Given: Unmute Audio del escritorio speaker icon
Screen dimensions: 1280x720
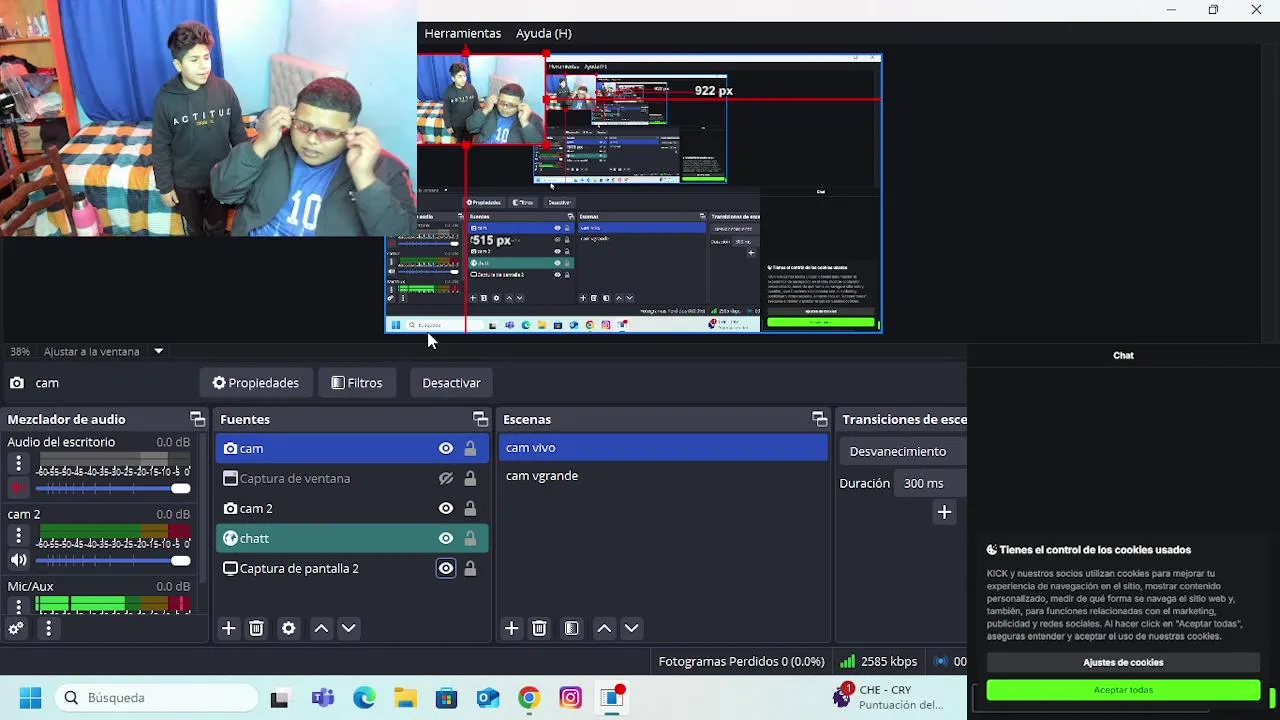Looking at the screenshot, I should 18,488.
